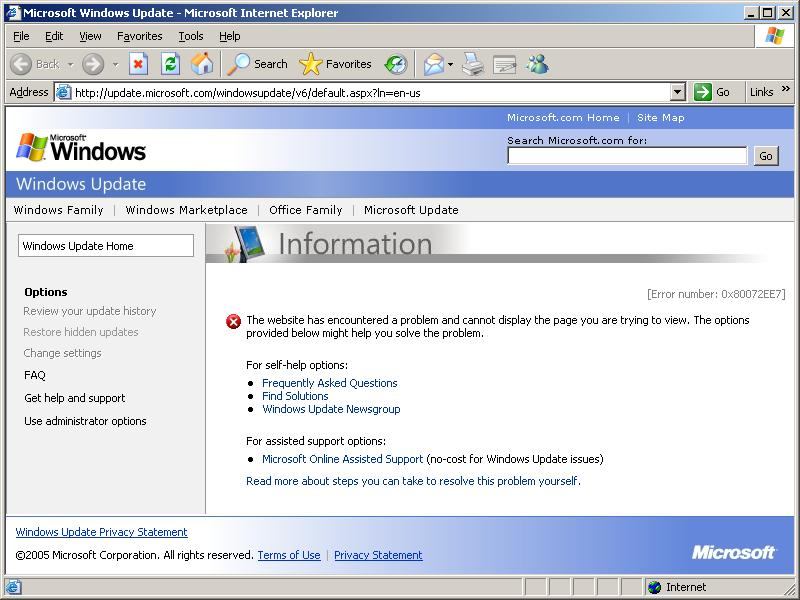
Task: Click Review your update history
Action: click(x=90, y=311)
